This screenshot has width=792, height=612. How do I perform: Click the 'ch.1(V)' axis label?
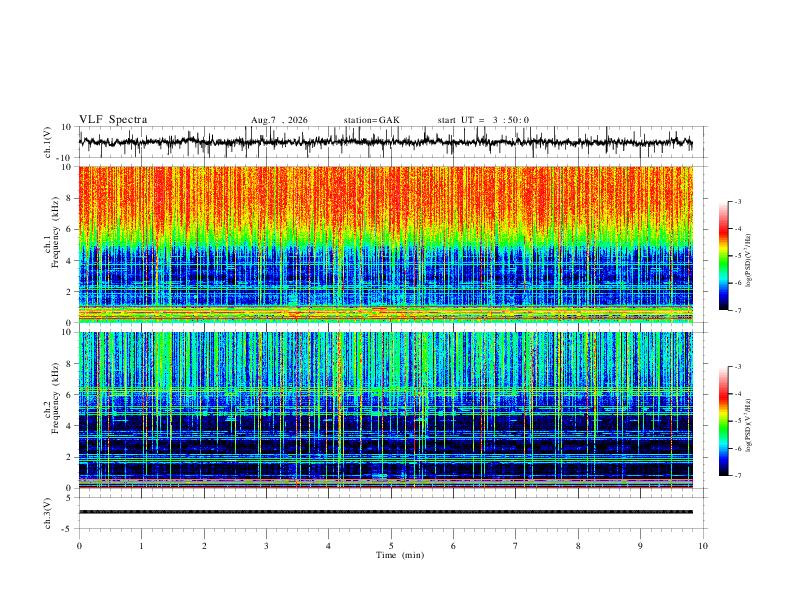[48, 142]
